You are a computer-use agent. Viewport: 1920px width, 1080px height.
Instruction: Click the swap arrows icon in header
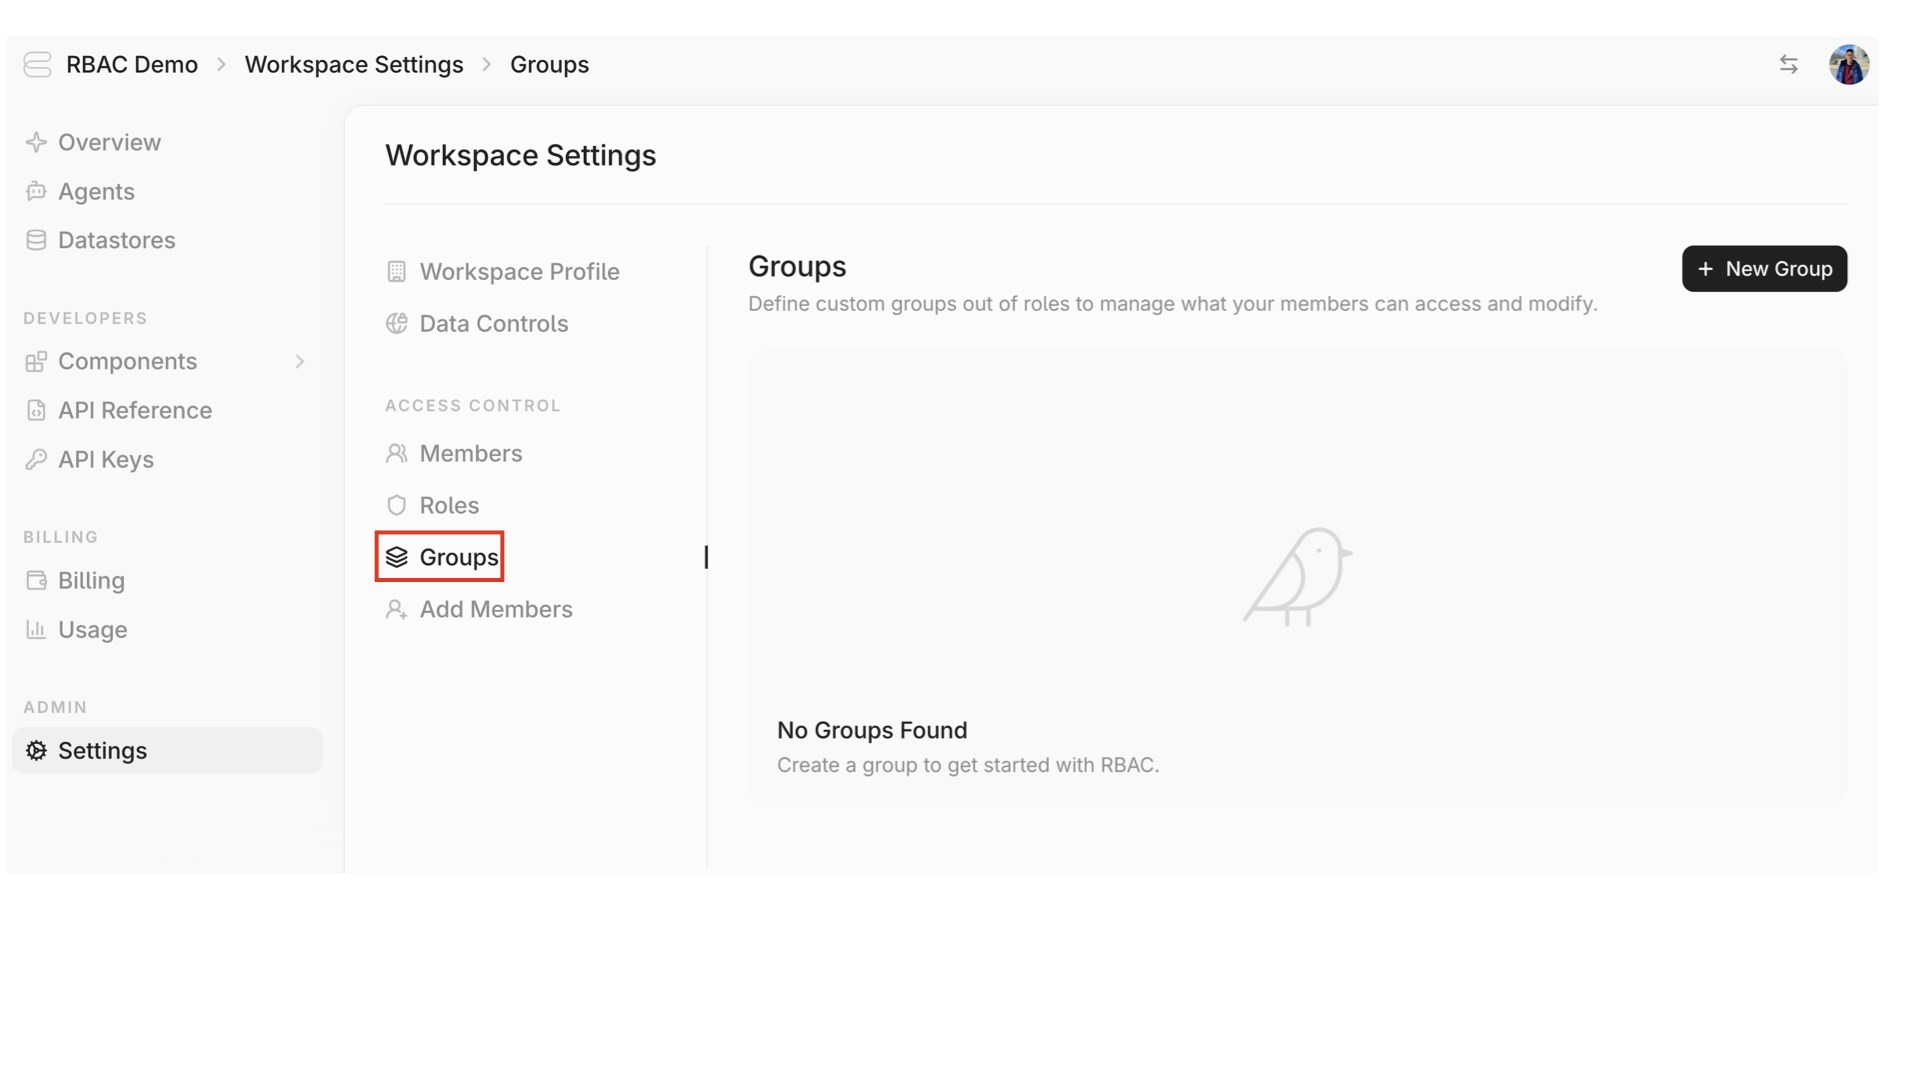(x=1788, y=65)
